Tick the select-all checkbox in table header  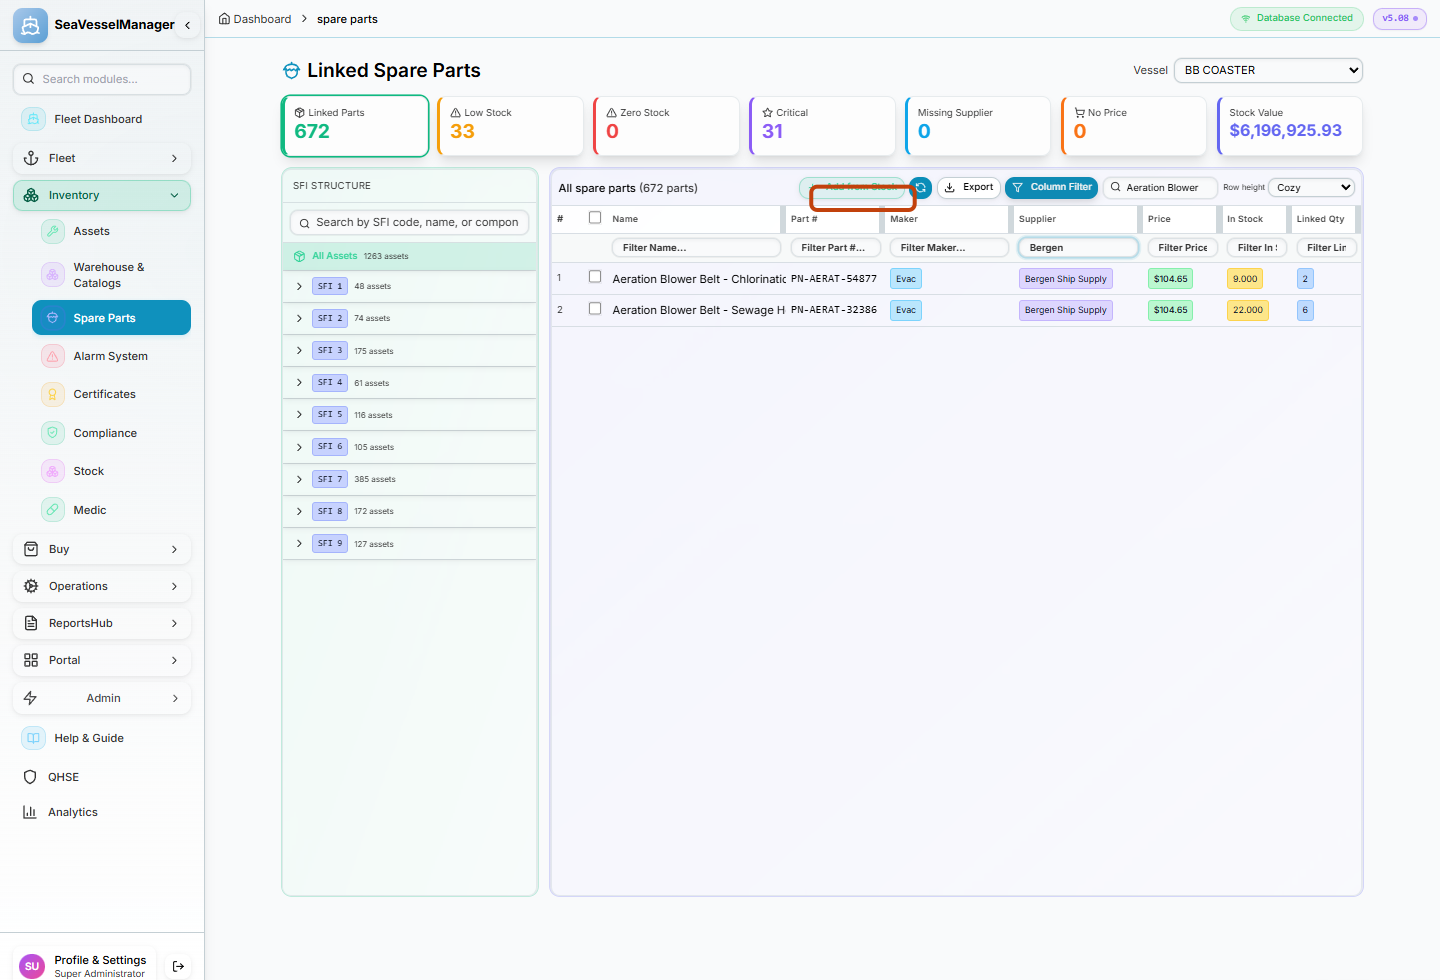click(595, 217)
